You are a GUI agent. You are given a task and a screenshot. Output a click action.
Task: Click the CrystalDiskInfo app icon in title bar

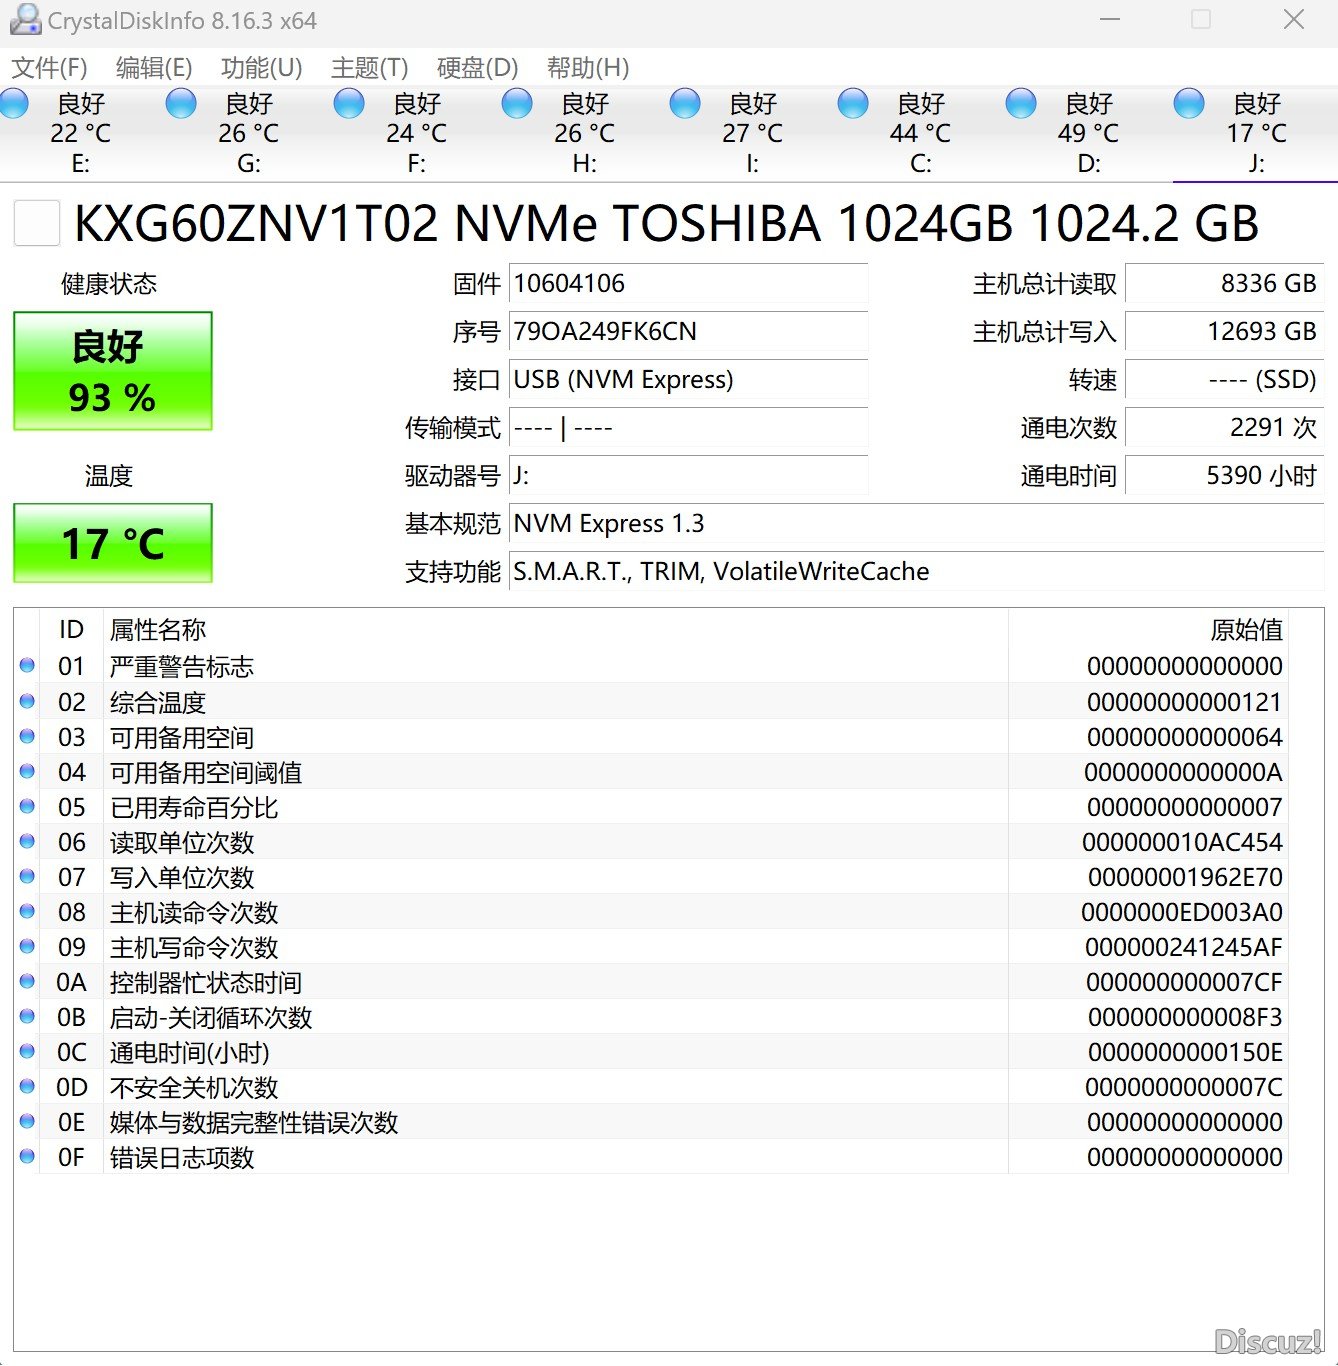coord(25,20)
